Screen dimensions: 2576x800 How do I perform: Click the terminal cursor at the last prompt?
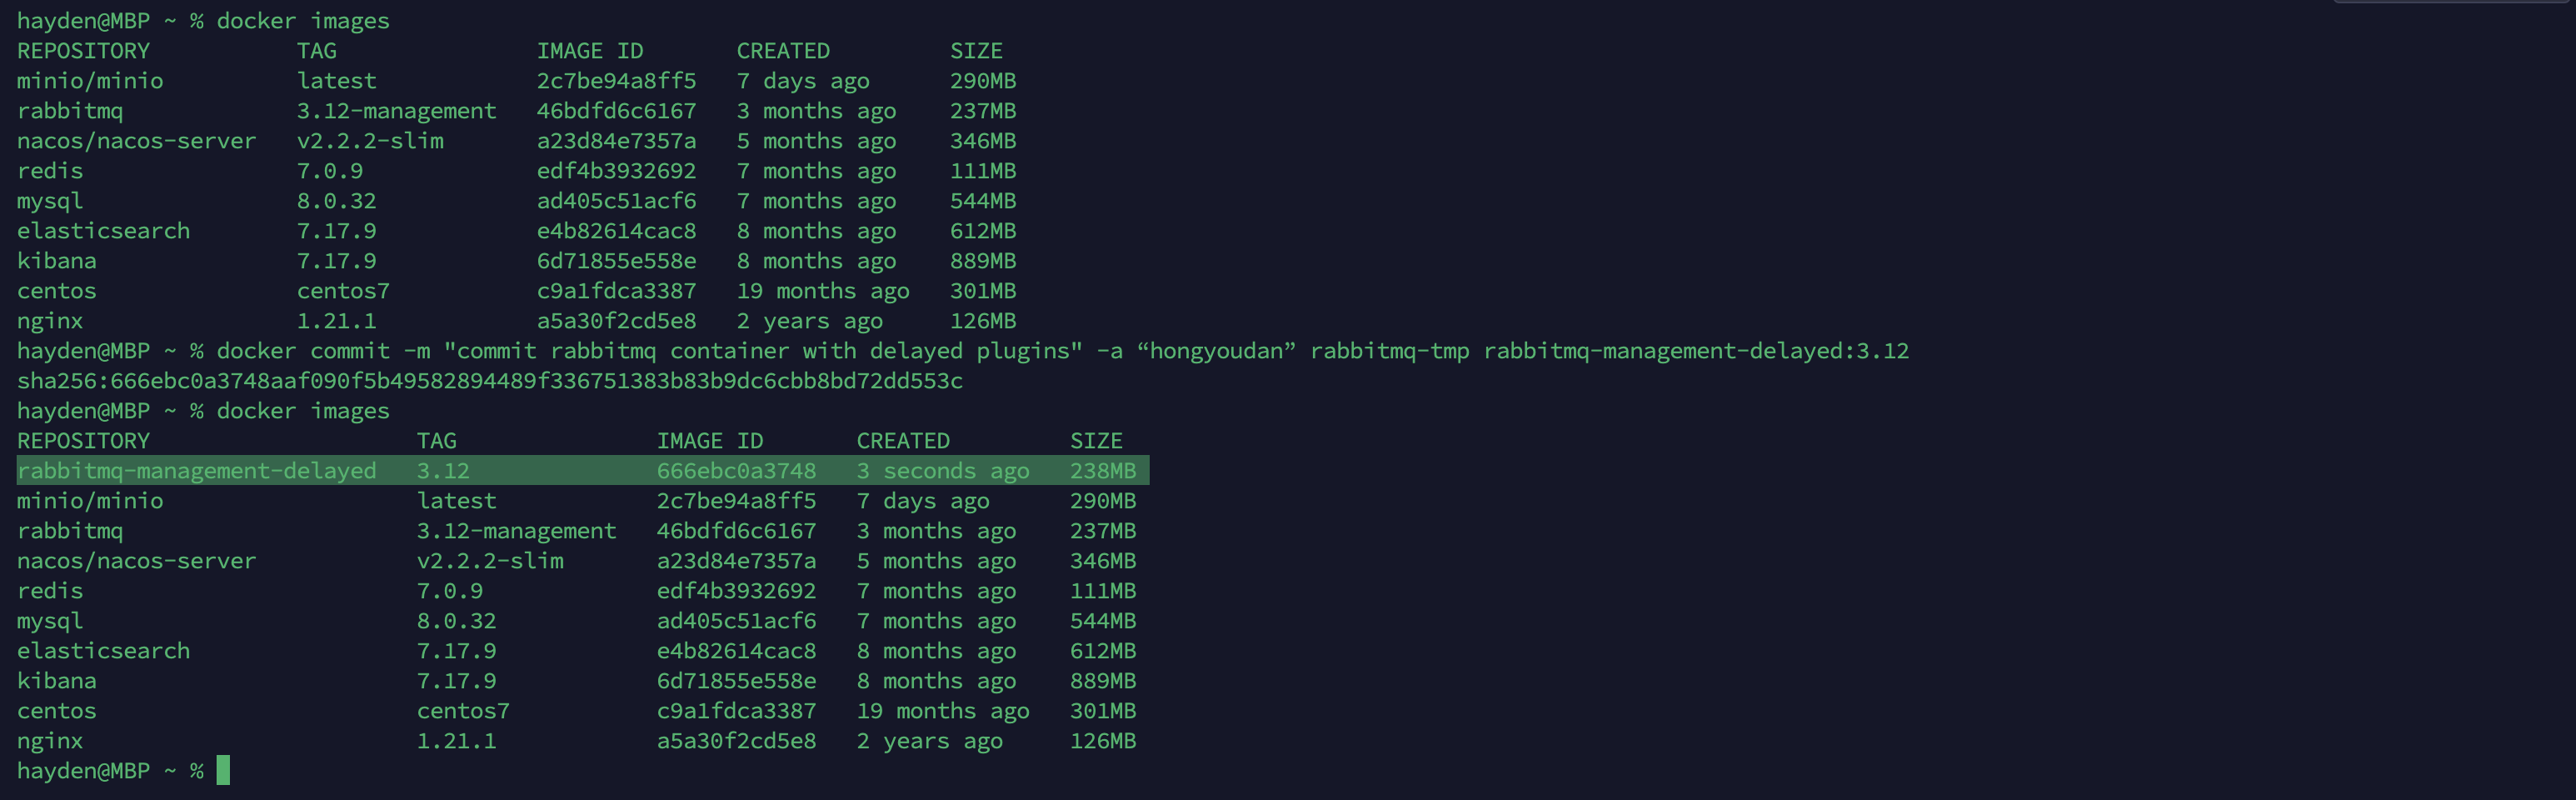(223, 770)
